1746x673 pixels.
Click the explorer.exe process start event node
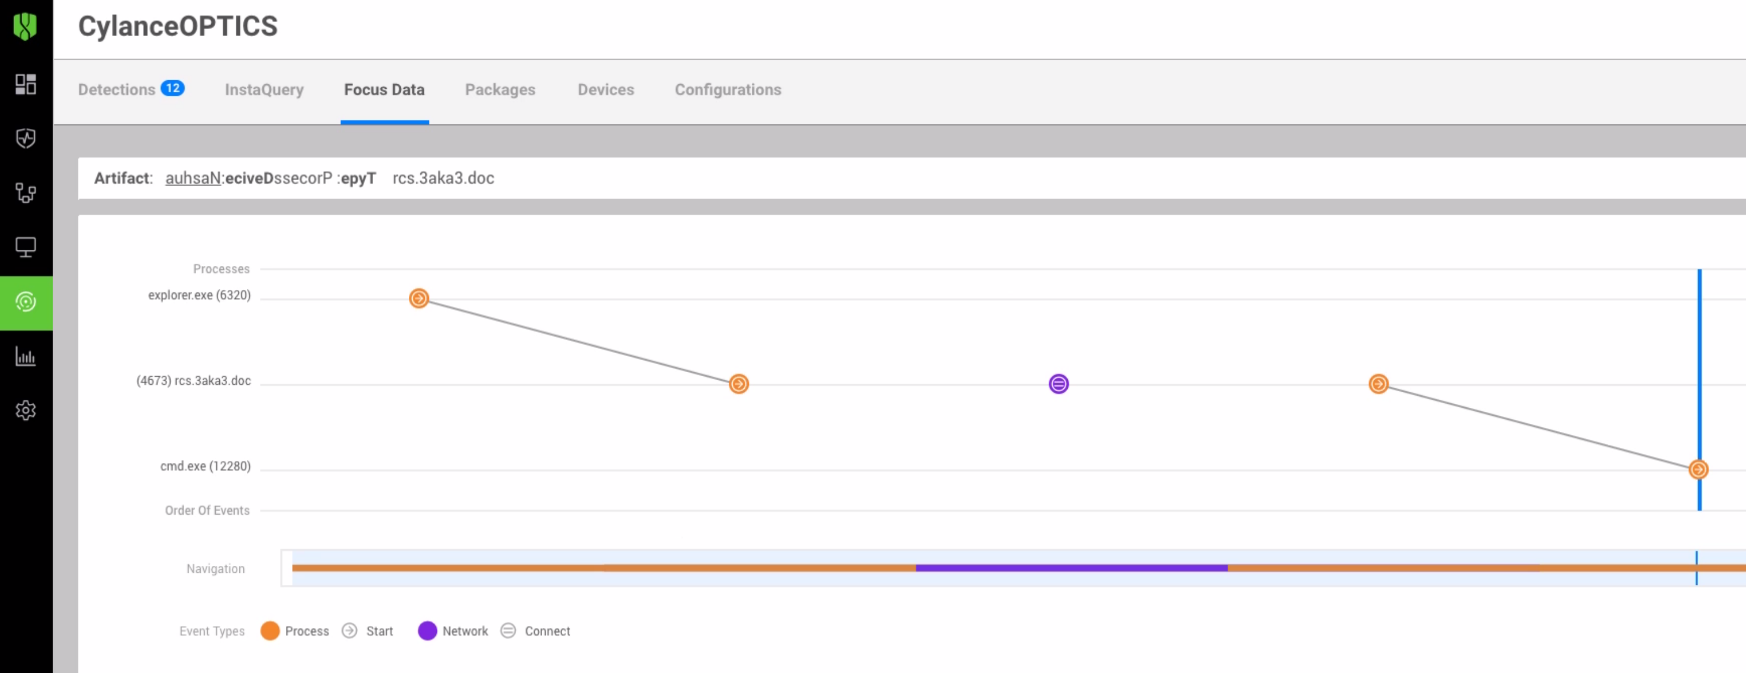419,298
